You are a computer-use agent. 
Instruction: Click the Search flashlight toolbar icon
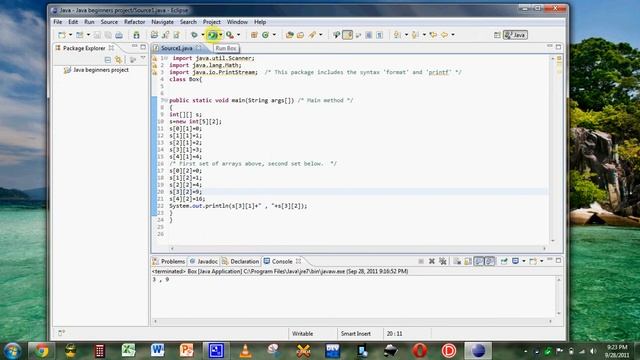pos(312,35)
